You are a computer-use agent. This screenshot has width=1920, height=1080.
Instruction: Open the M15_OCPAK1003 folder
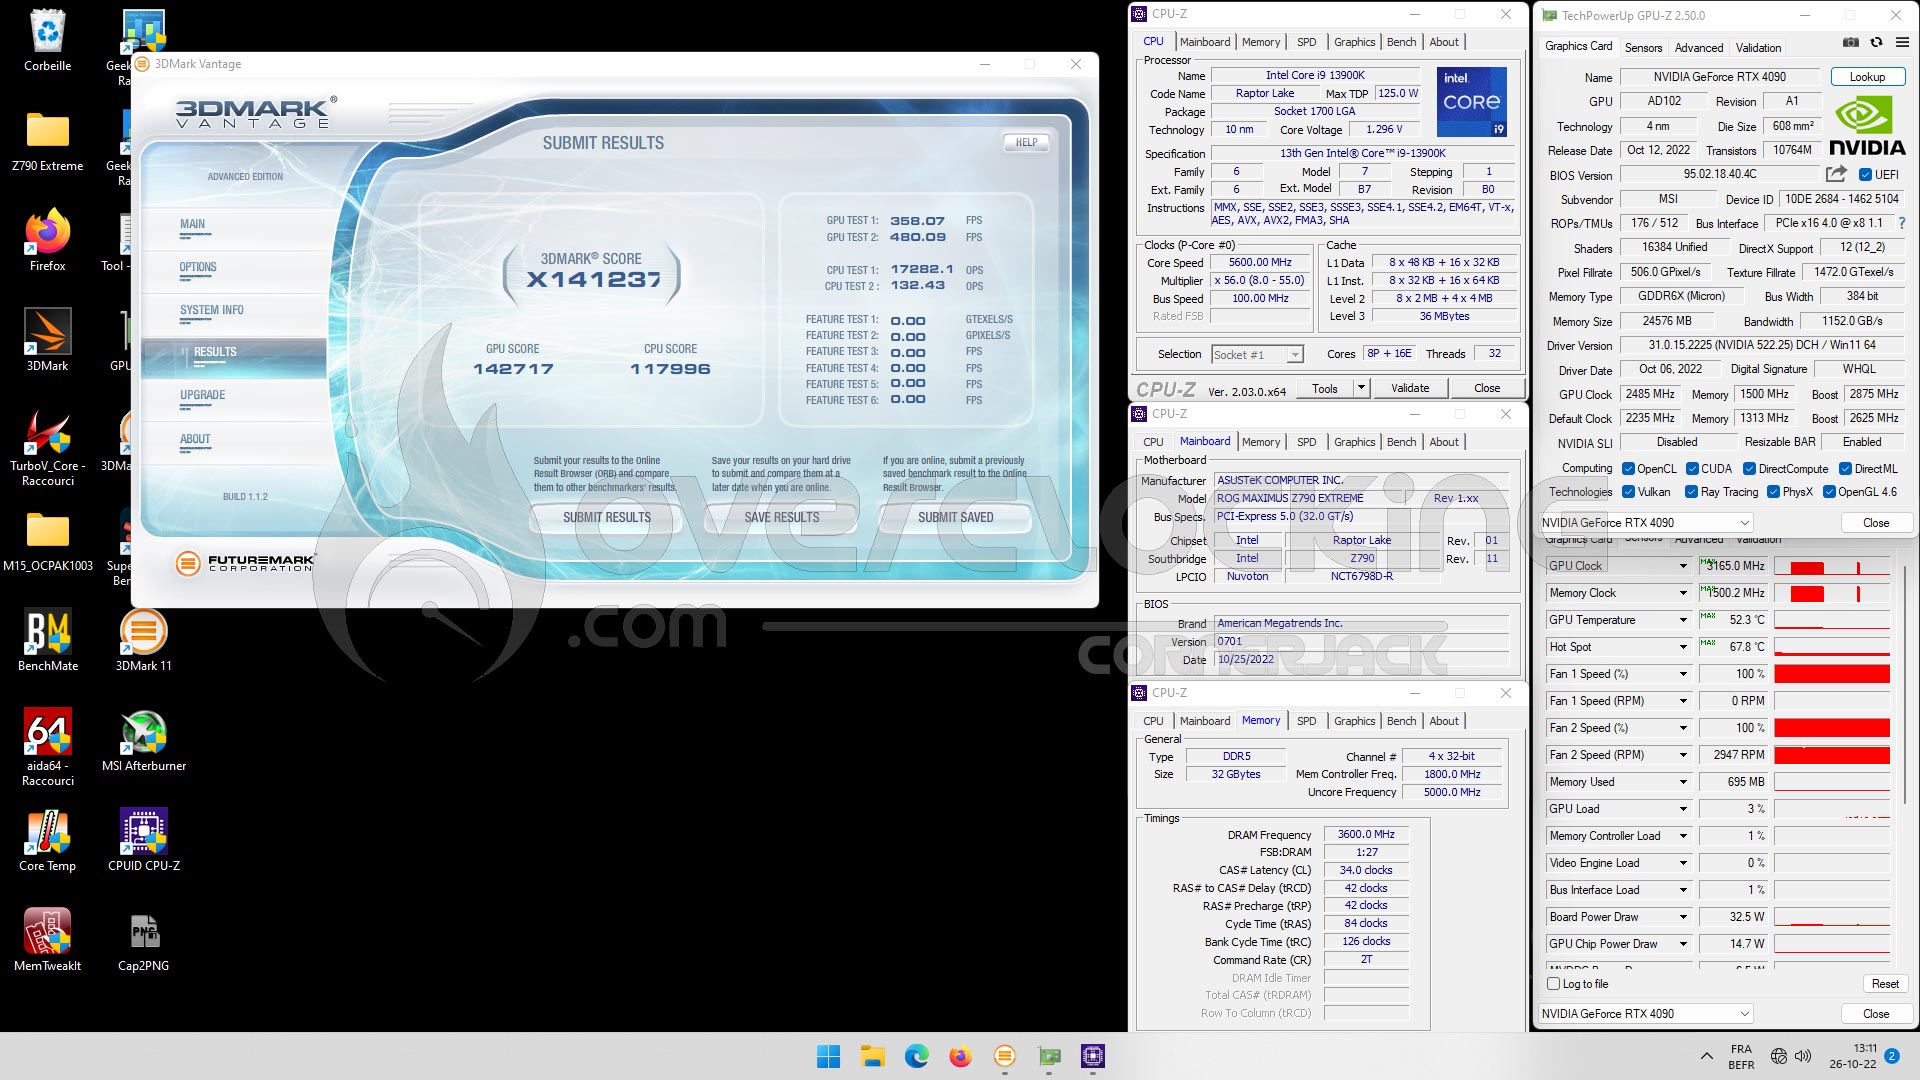pos(47,541)
